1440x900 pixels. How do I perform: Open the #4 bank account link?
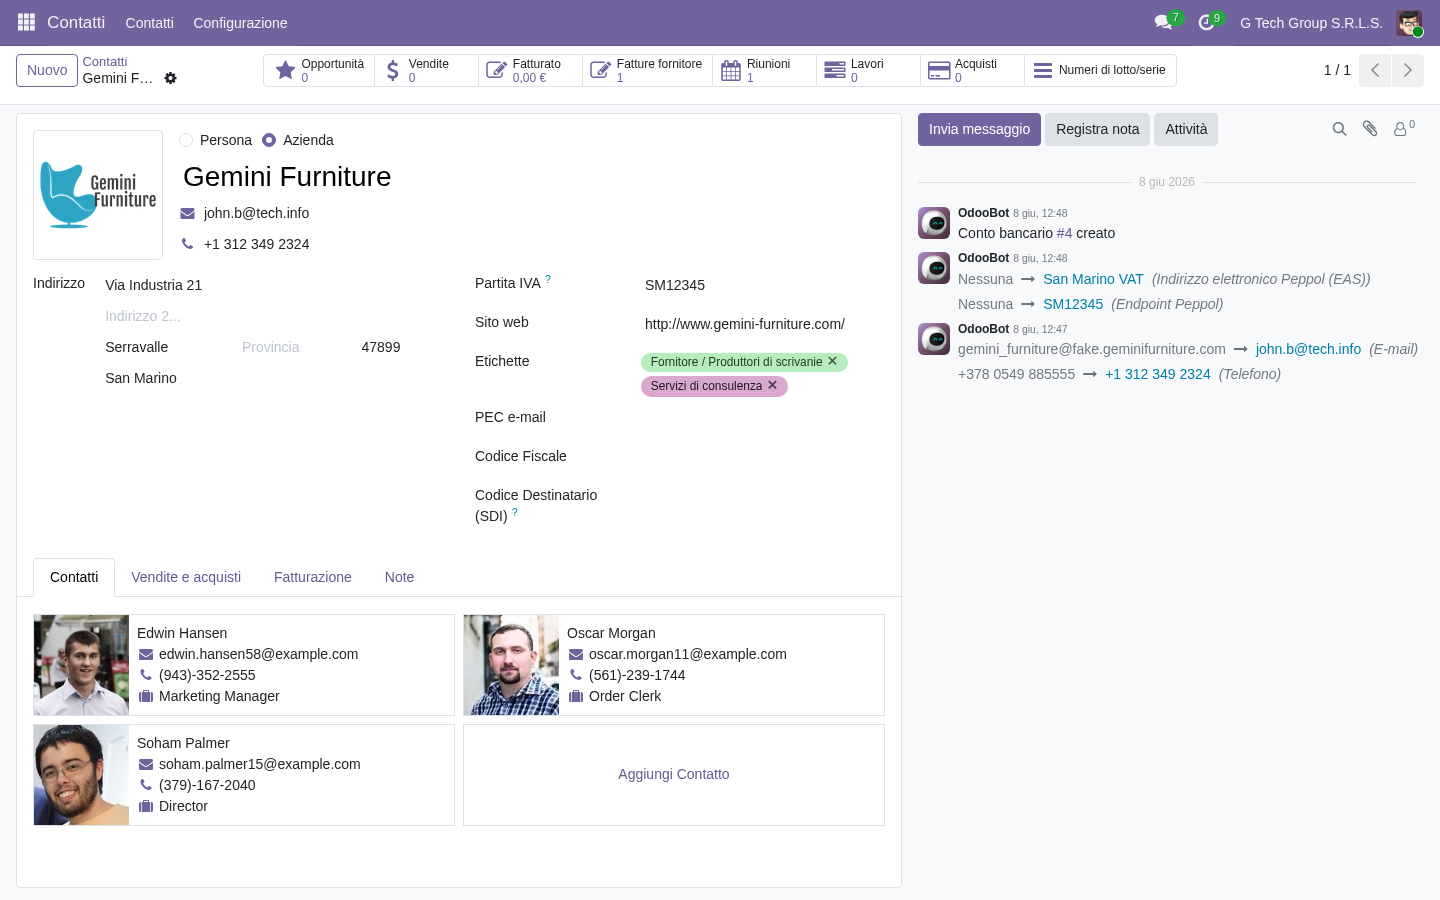pos(1064,233)
